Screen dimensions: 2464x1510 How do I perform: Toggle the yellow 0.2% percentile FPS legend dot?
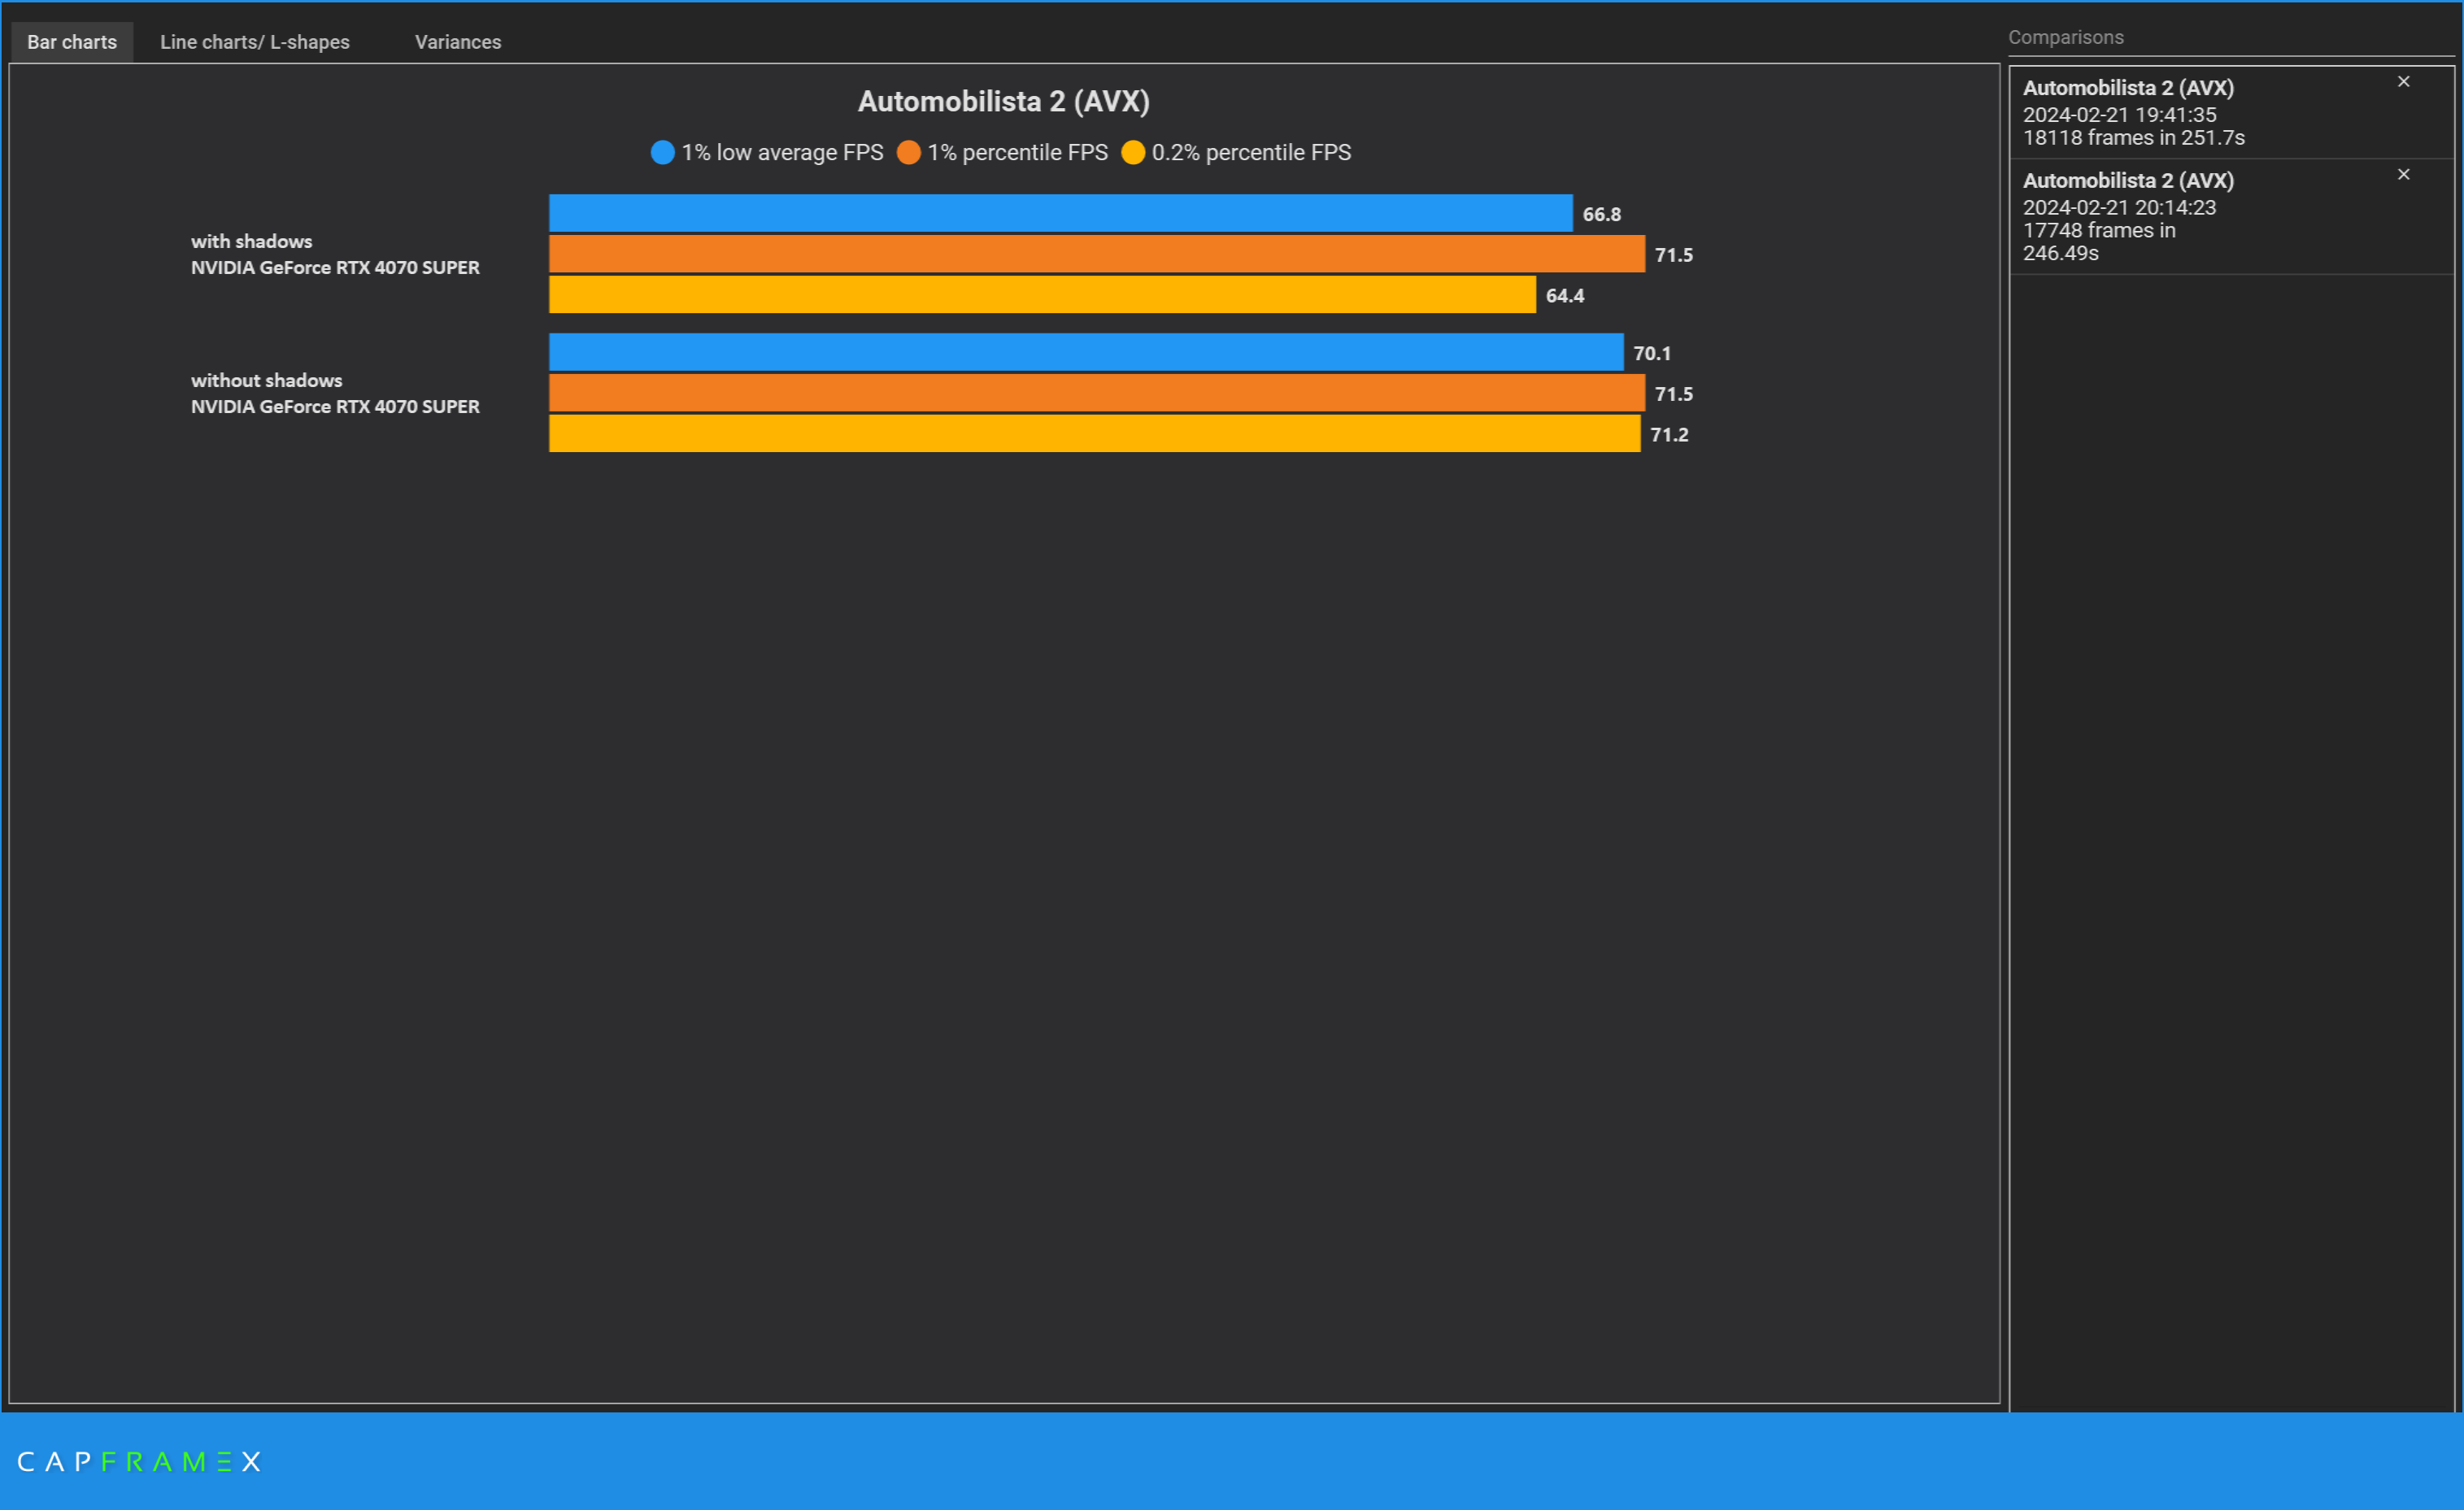pyautogui.click(x=1132, y=152)
